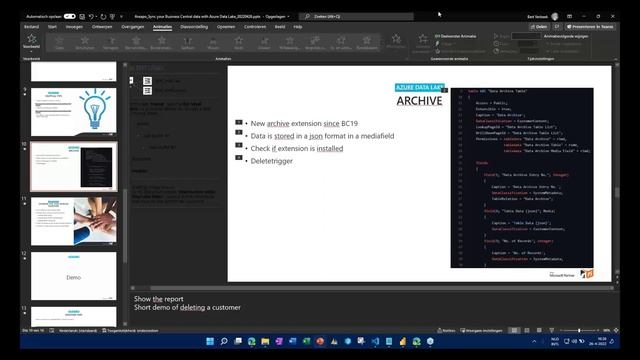Switch to the Beeld ribbon tab
The width and height of the screenshot is (640, 360).
pos(280,27)
